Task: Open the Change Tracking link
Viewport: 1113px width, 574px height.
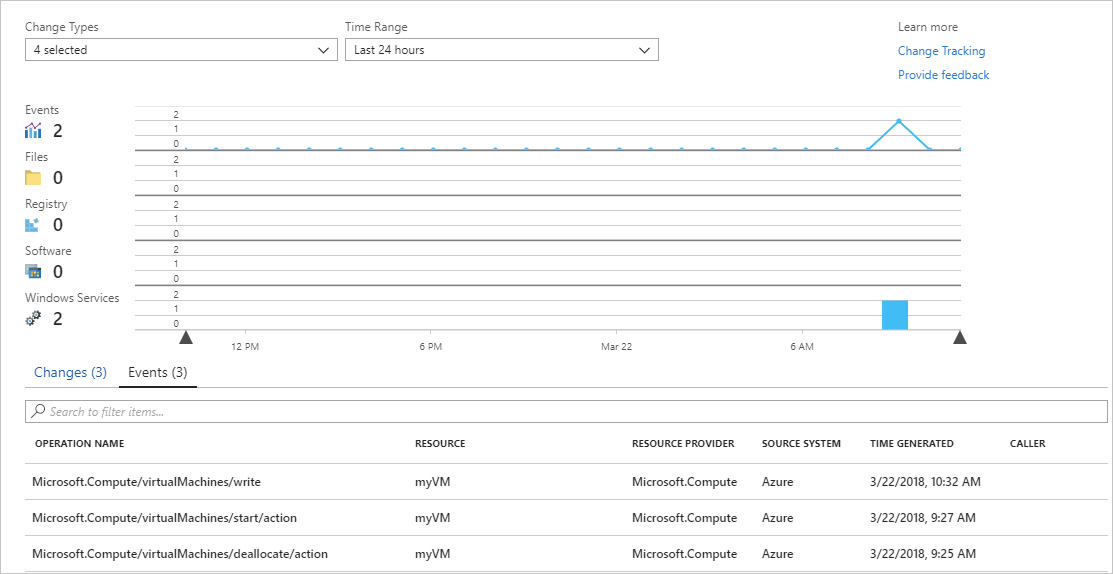Action: pyautogui.click(x=941, y=51)
